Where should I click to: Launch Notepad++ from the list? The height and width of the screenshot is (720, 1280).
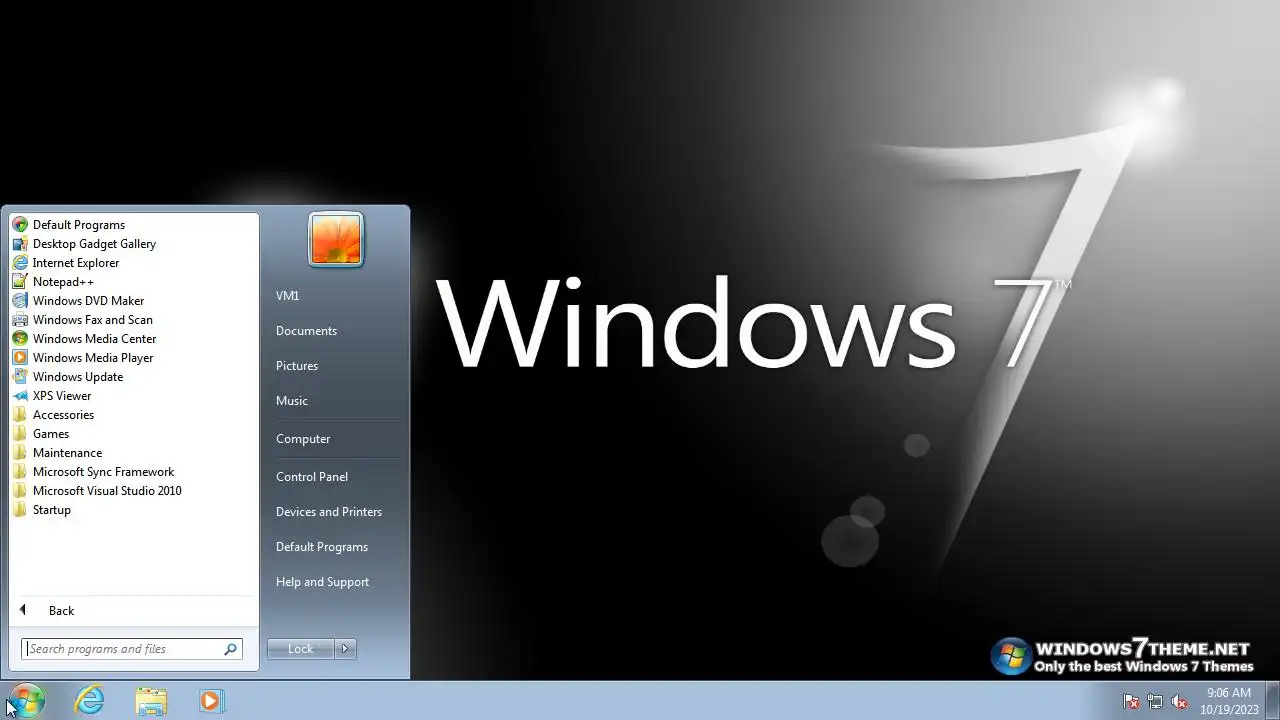point(63,282)
